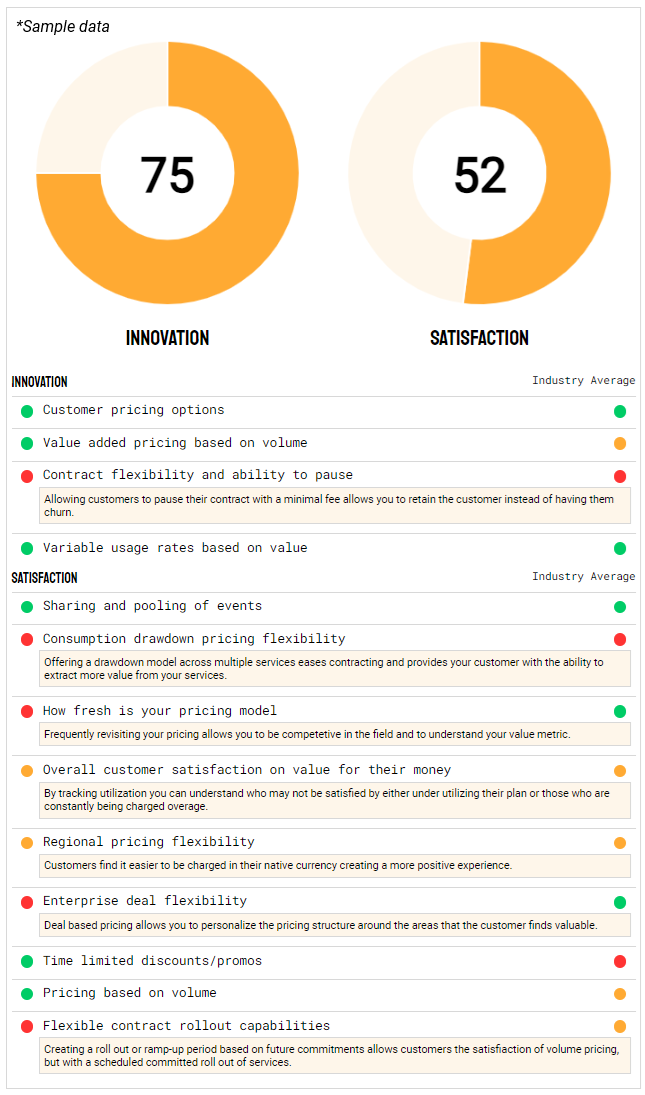Click industry average dot for Value added pricing
Screen dimensions: 645x1095
tap(620, 444)
